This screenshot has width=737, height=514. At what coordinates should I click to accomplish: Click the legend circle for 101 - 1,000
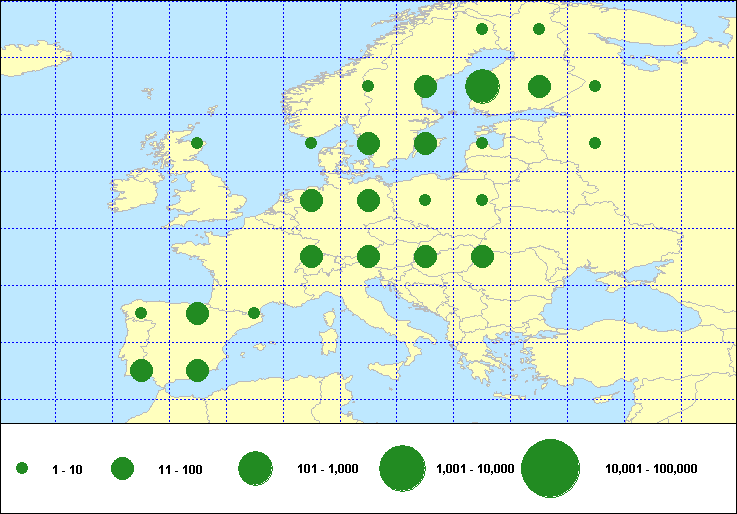[256, 468]
